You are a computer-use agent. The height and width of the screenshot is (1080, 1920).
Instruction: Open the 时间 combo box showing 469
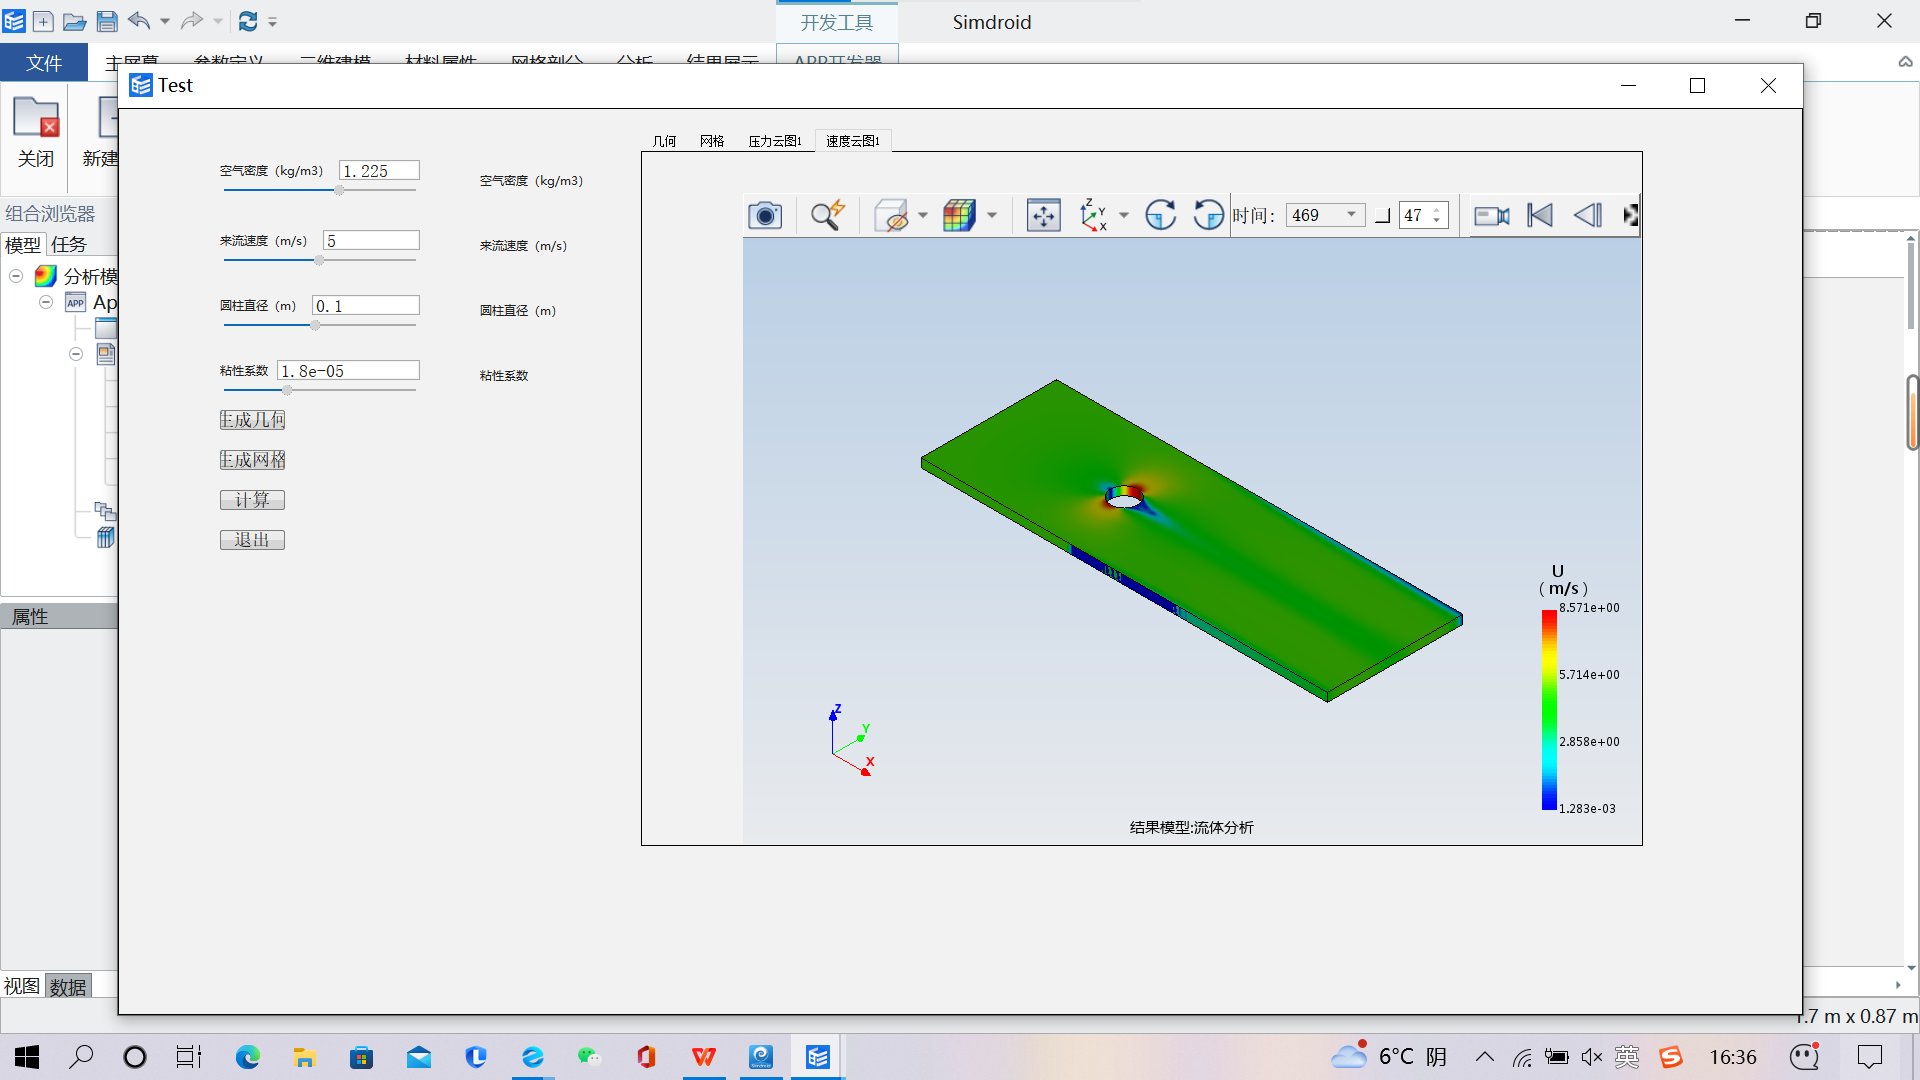(x=1325, y=215)
